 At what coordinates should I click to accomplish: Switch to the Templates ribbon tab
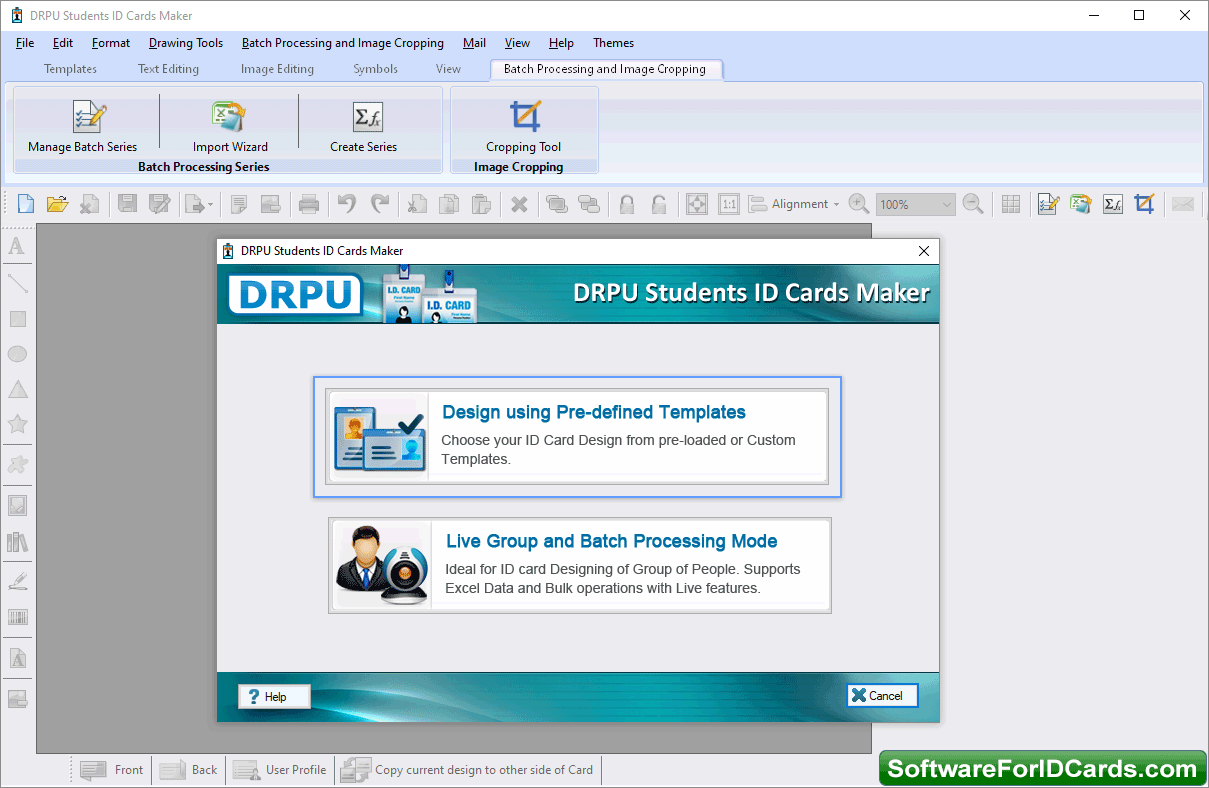pos(71,69)
